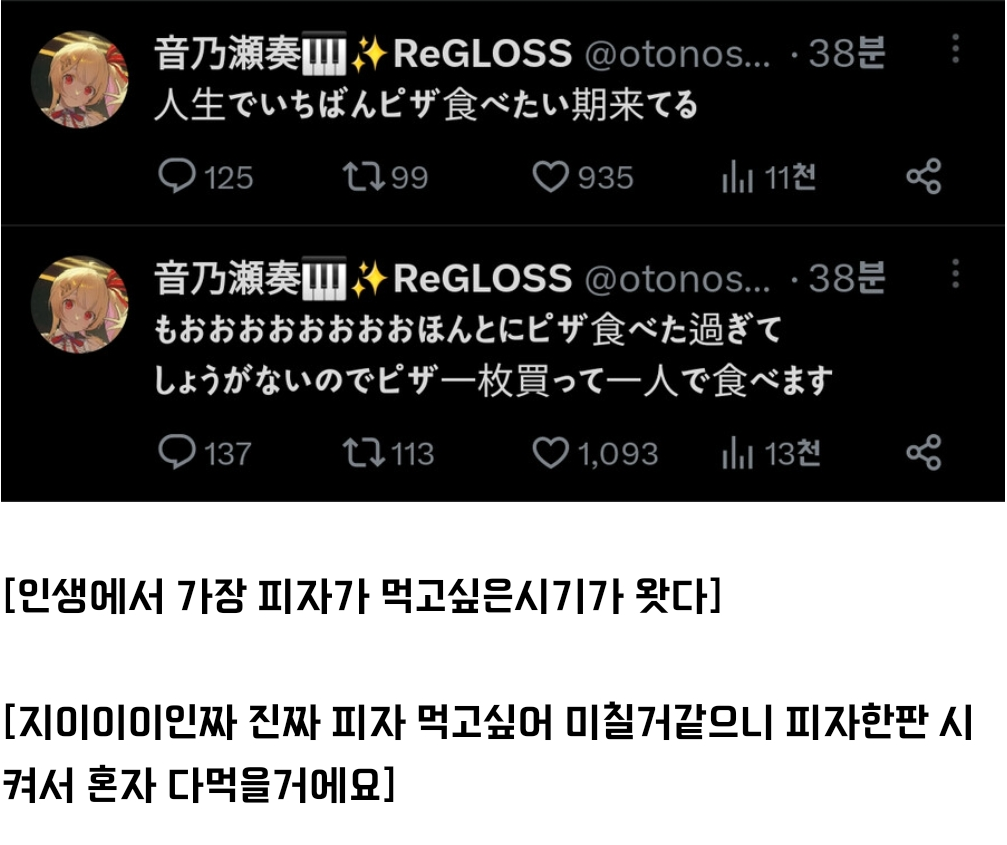The width and height of the screenshot is (1007, 845).
Task: Open @otonos handle in second tweet
Action: click(x=677, y=279)
